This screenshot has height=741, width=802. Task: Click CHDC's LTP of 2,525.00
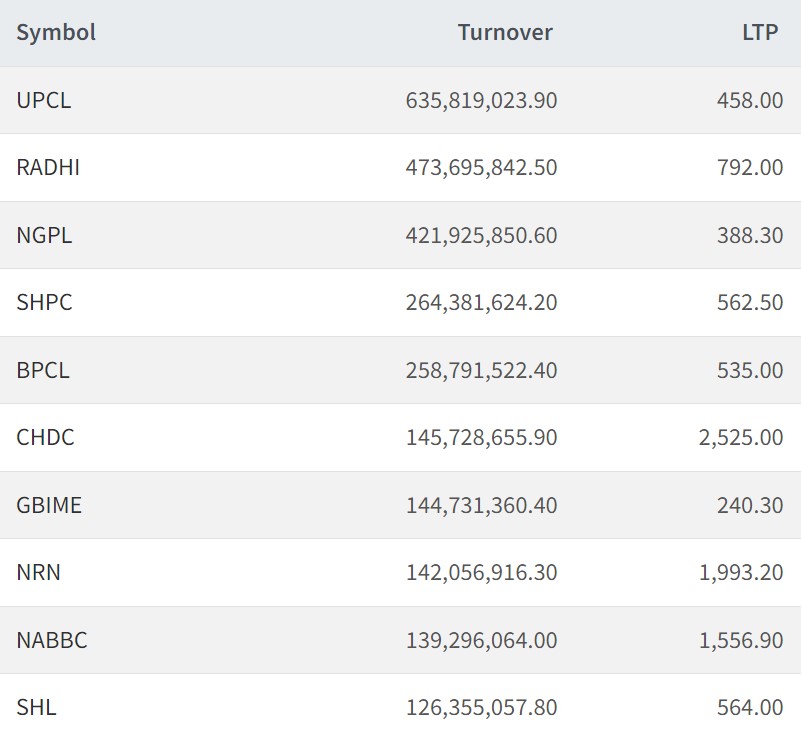[x=741, y=437]
